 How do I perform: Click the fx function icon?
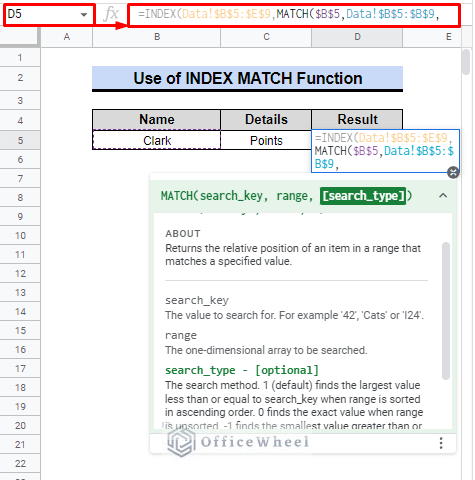(110, 14)
